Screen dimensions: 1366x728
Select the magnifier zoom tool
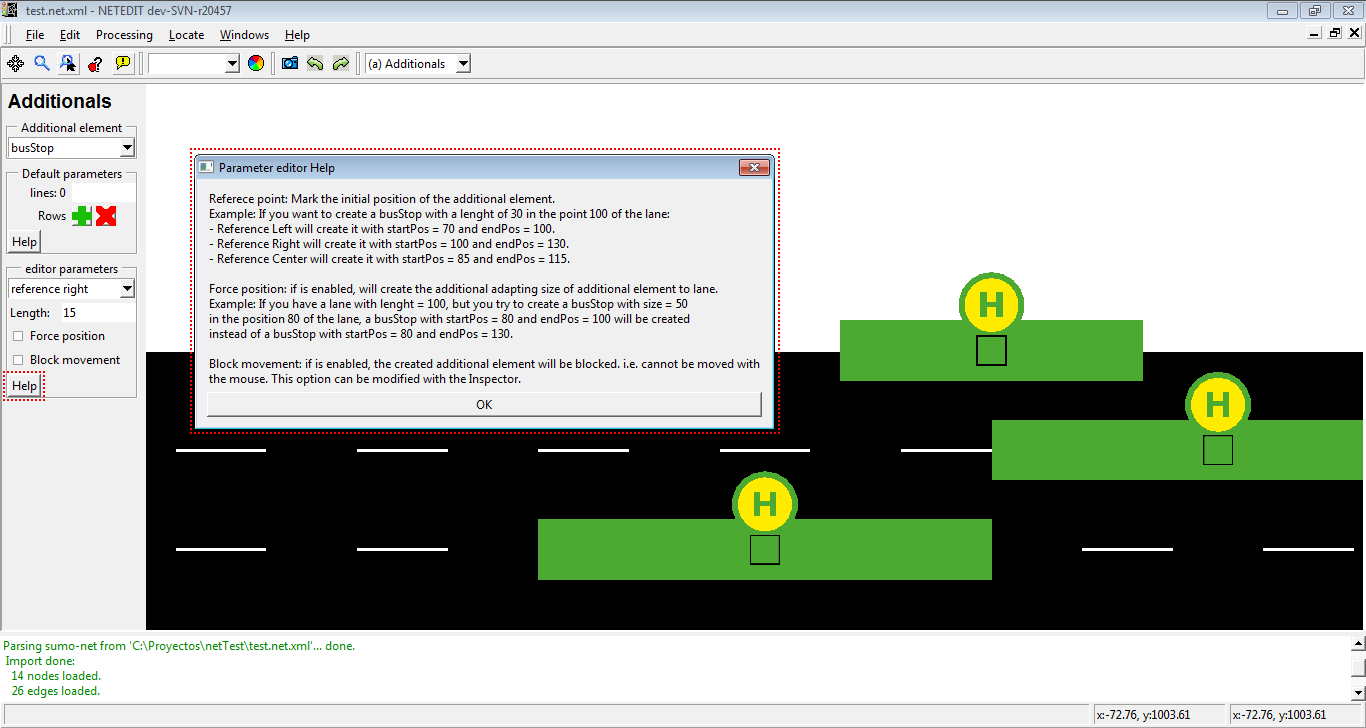tap(42, 63)
